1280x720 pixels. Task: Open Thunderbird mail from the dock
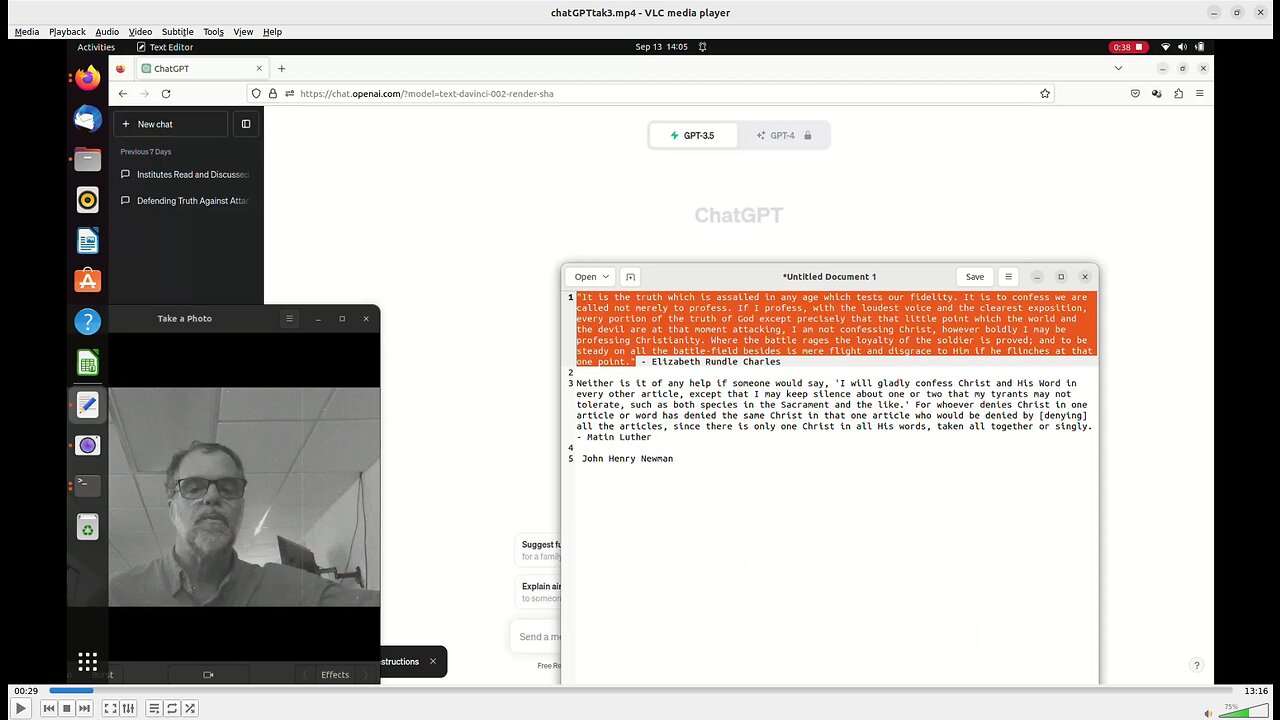88,118
